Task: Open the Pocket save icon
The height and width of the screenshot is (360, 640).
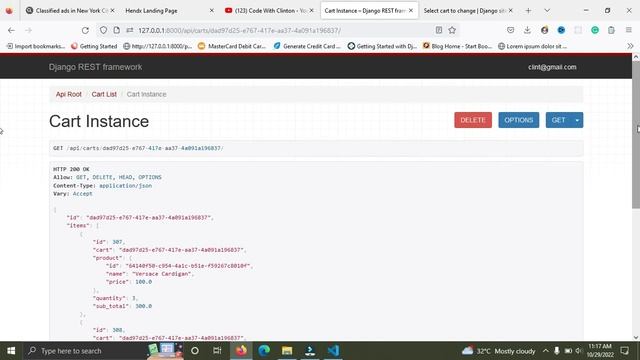Action: click(x=510, y=30)
